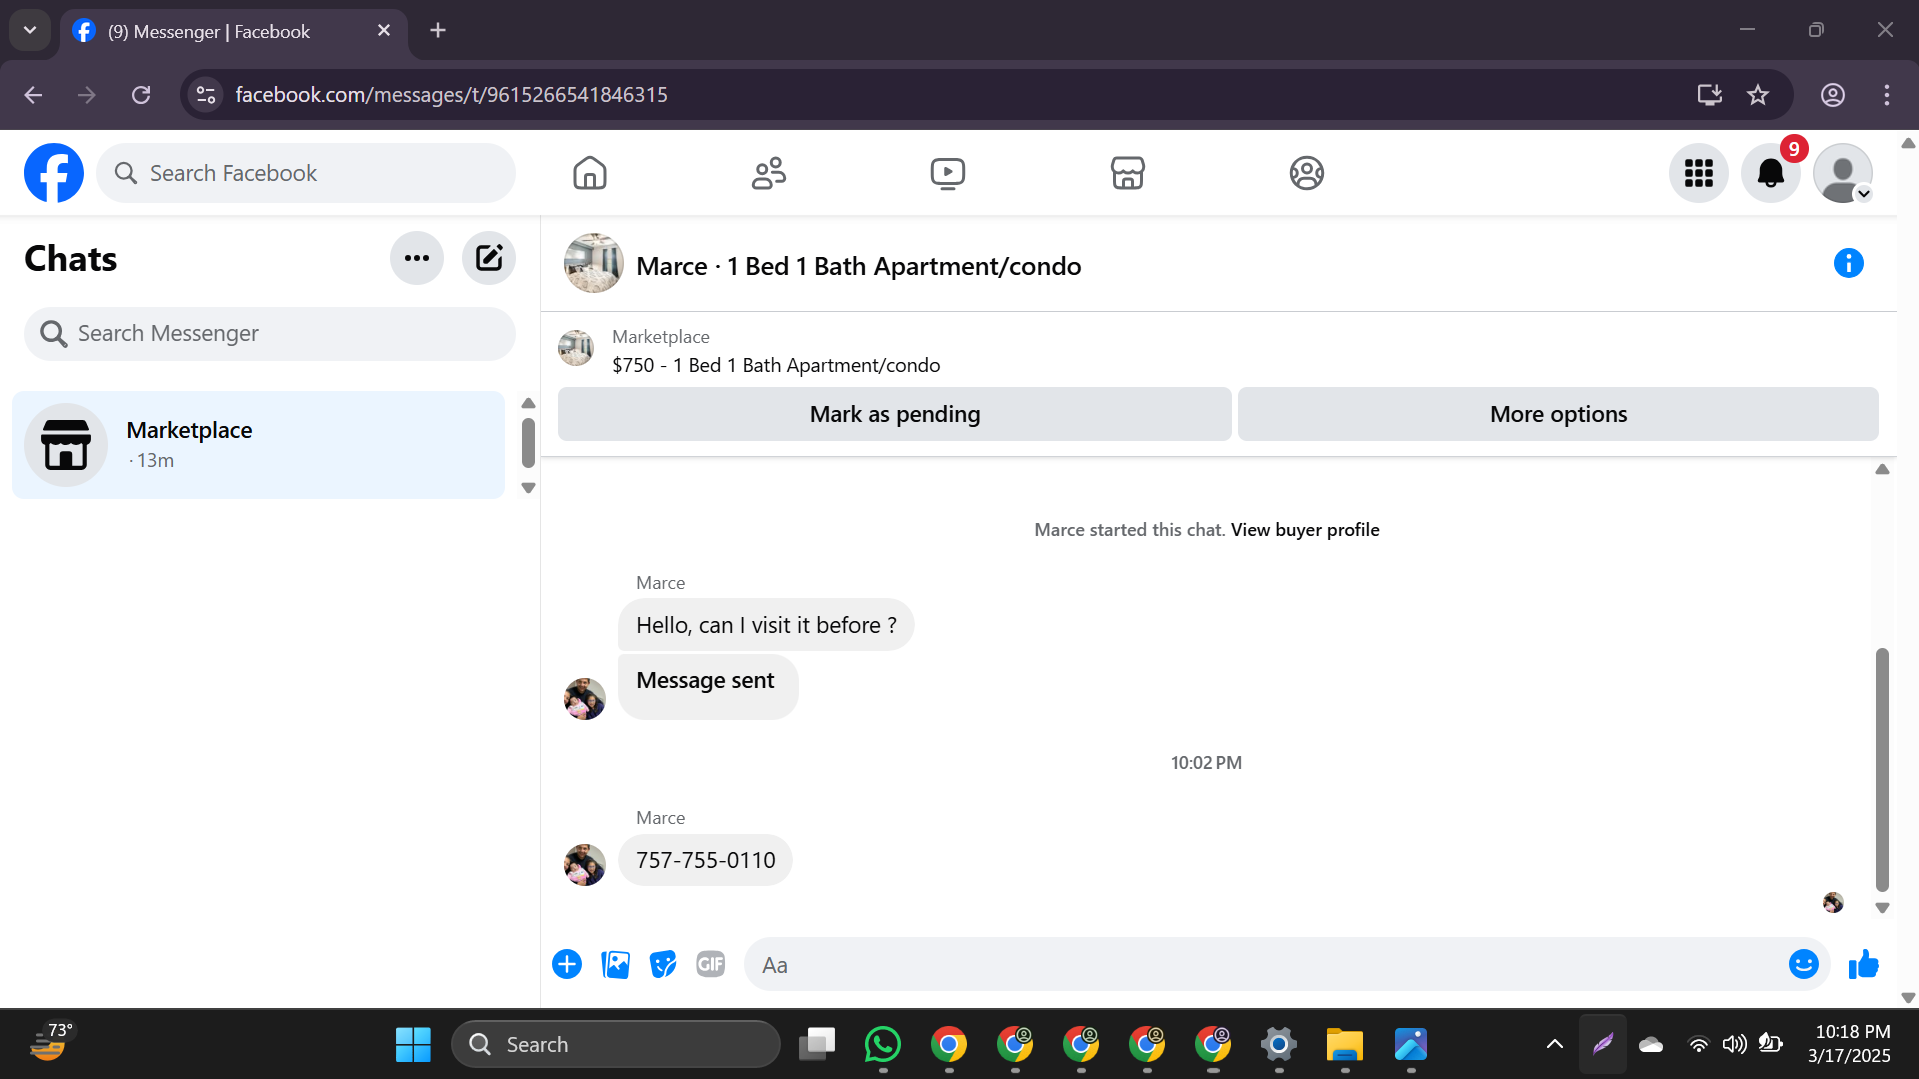Open the account profile menu
The width and height of the screenshot is (1919, 1079).
[x=1843, y=173]
